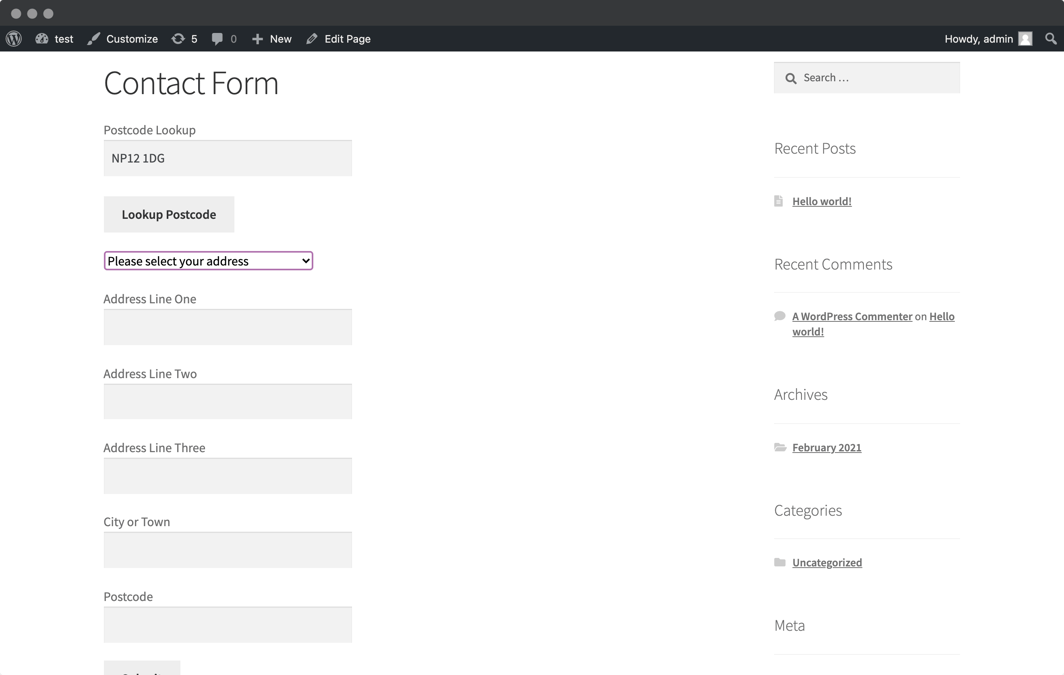Open the 'Please select your address' dropdown

(207, 260)
